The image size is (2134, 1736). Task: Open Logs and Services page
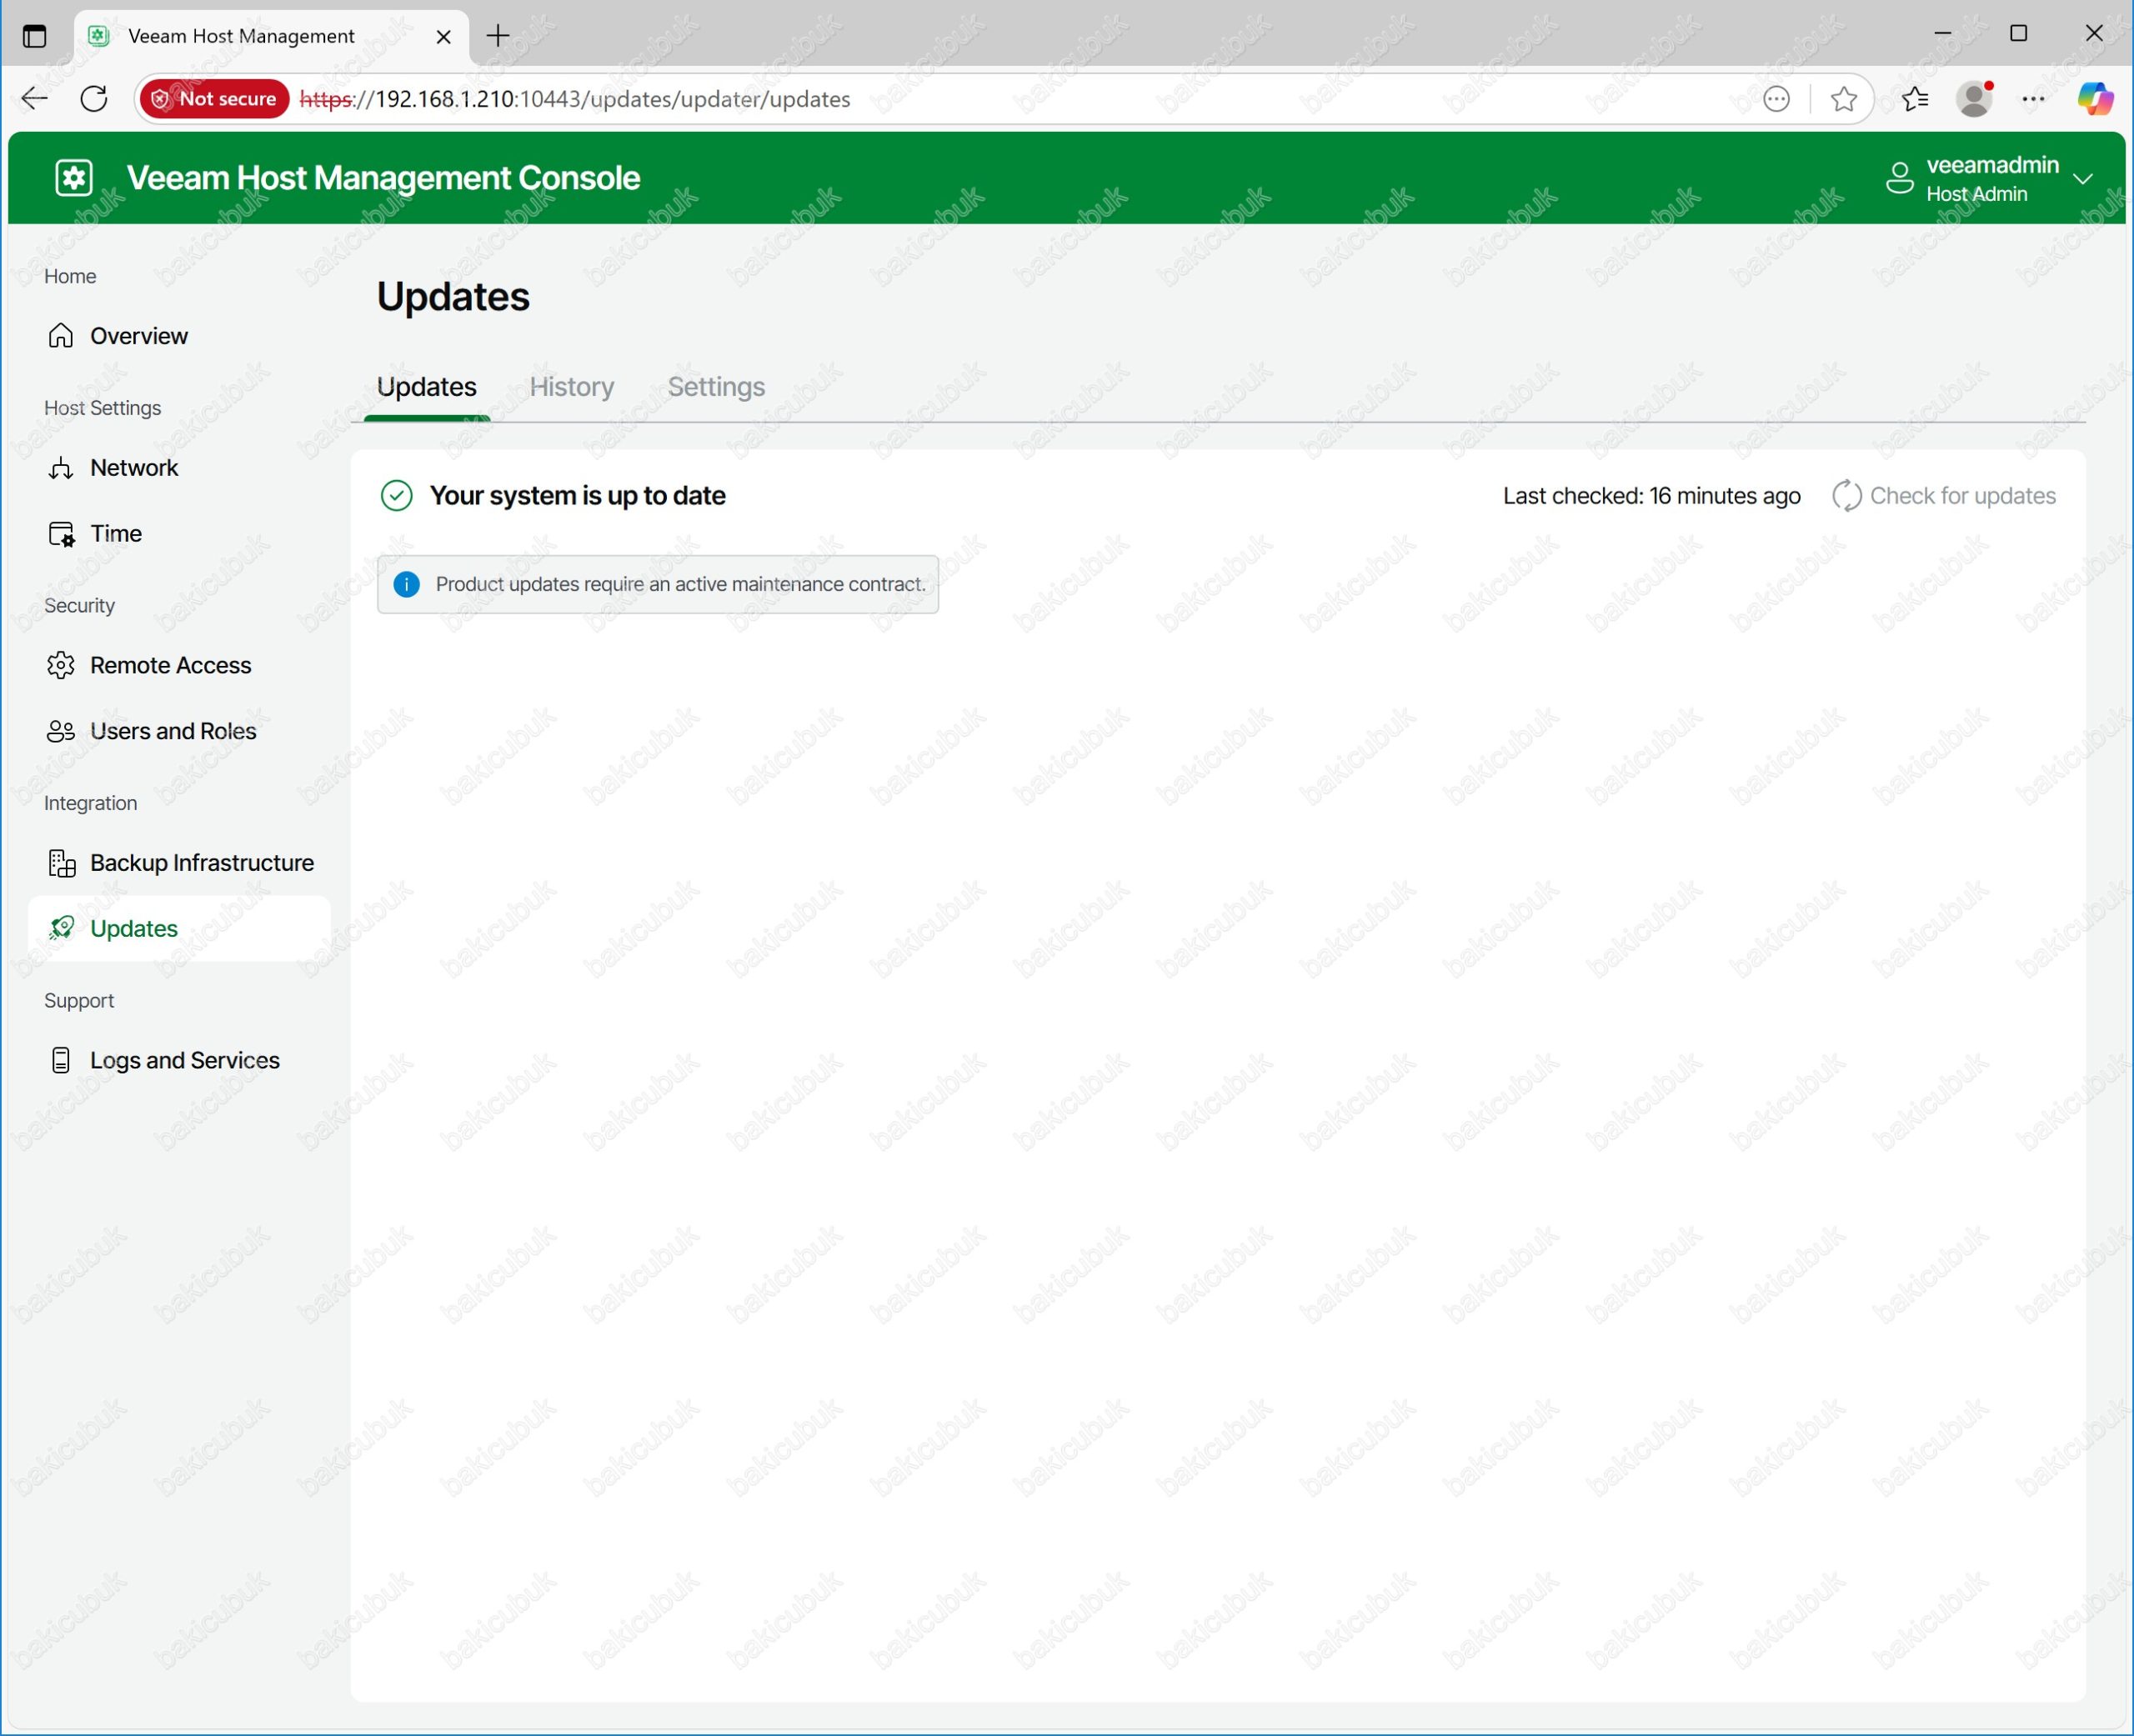(180, 1060)
